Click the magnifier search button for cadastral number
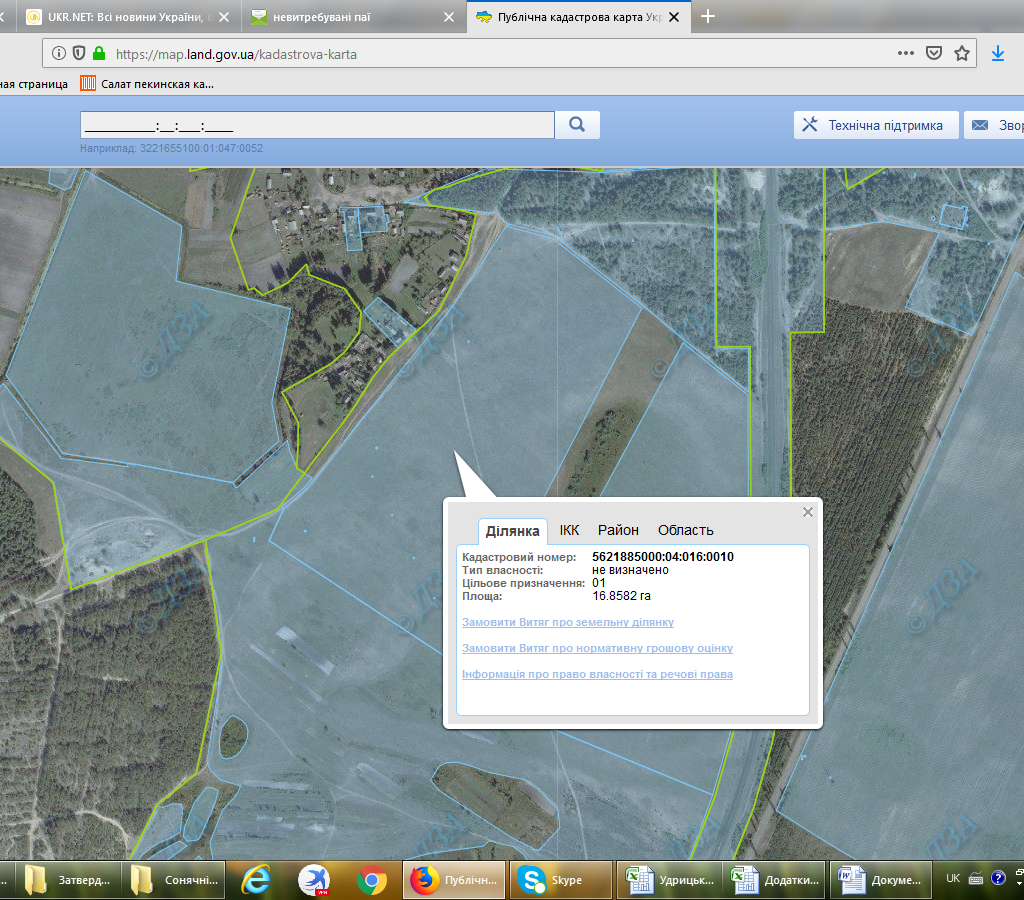The height and width of the screenshot is (900, 1024). (x=577, y=125)
